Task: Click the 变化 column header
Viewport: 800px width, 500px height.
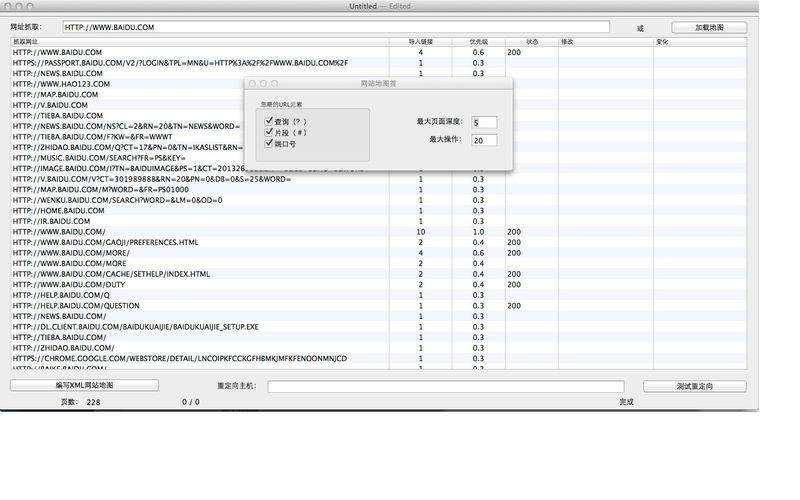Action: click(700, 42)
